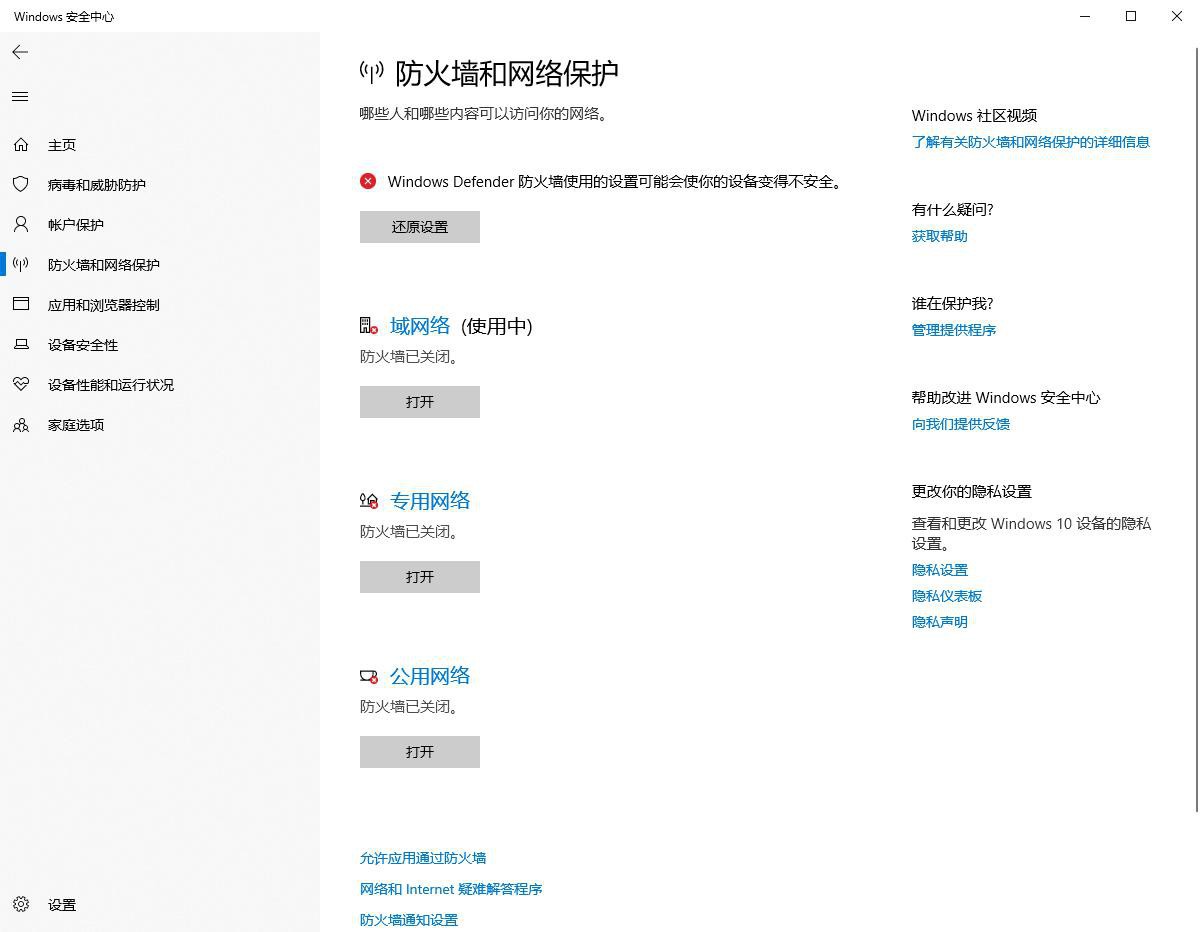Viewport: 1200px width, 932px height.
Task: Click the person icon for 帐户保护
Action: (21, 225)
